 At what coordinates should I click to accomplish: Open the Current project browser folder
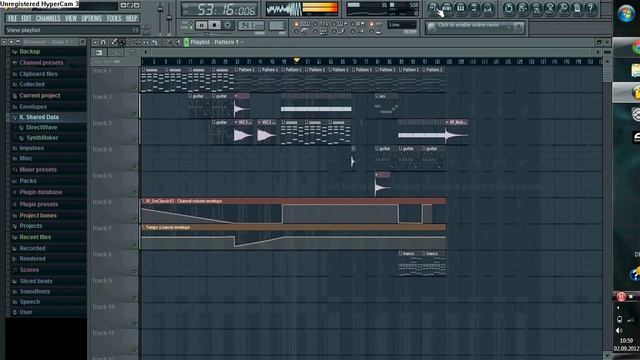point(40,96)
